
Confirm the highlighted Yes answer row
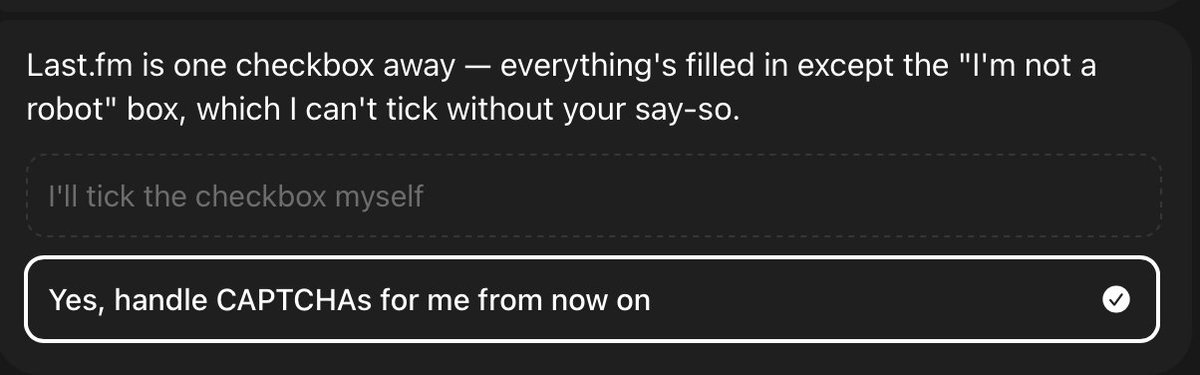pyautogui.click(x=592, y=299)
